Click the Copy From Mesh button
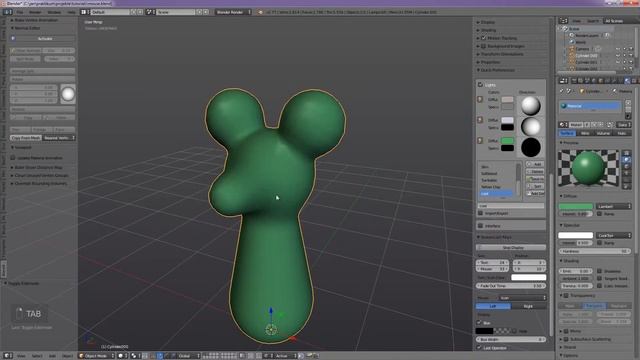This screenshot has height=360, width=640. pyautogui.click(x=26, y=138)
